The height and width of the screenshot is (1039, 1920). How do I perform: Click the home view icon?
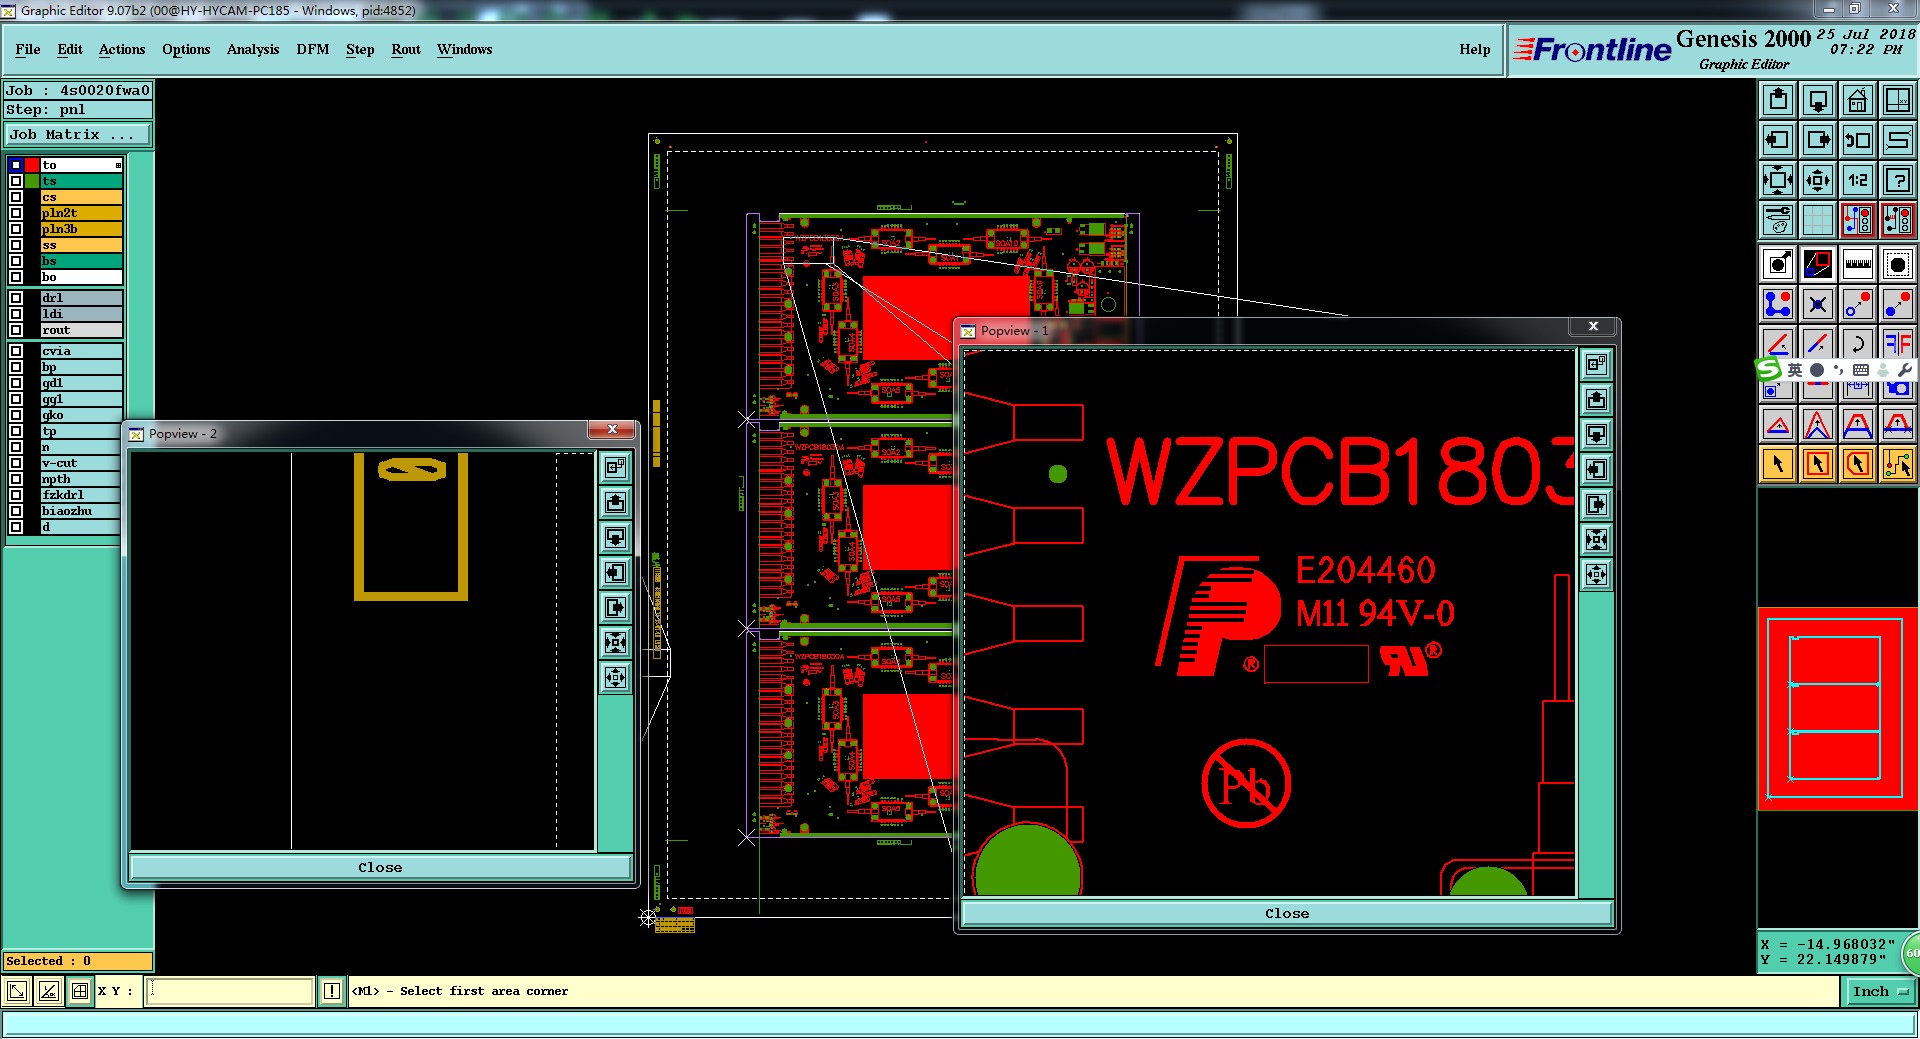click(x=1857, y=100)
